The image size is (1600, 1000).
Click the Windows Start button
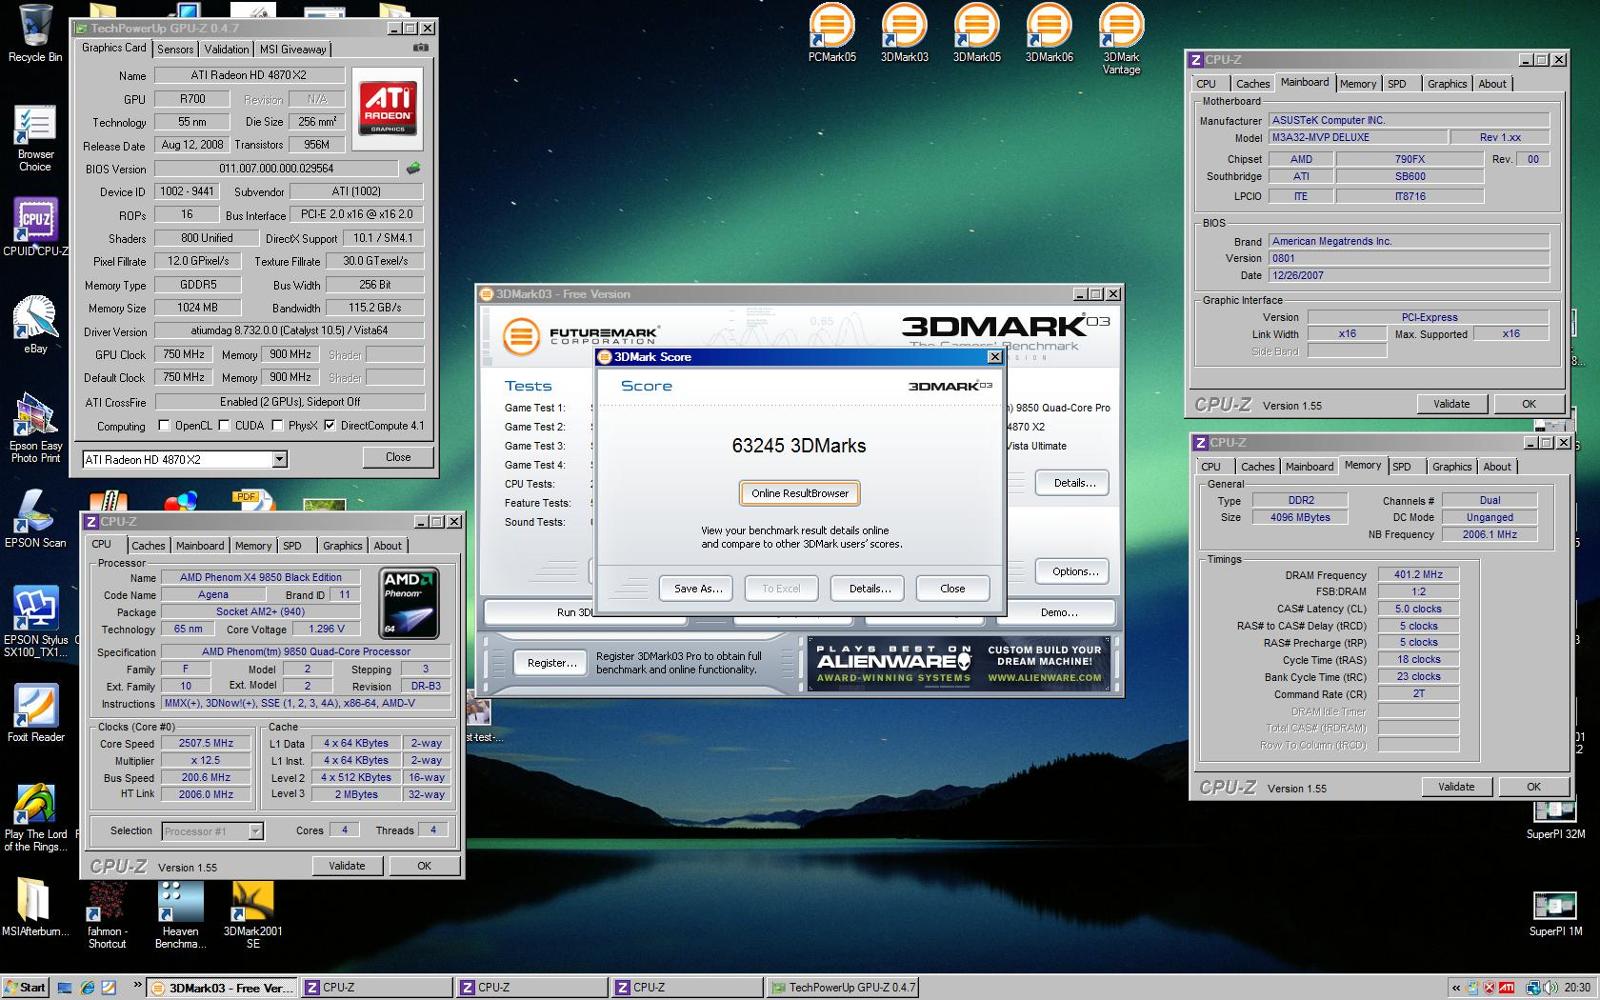pos(25,987)
